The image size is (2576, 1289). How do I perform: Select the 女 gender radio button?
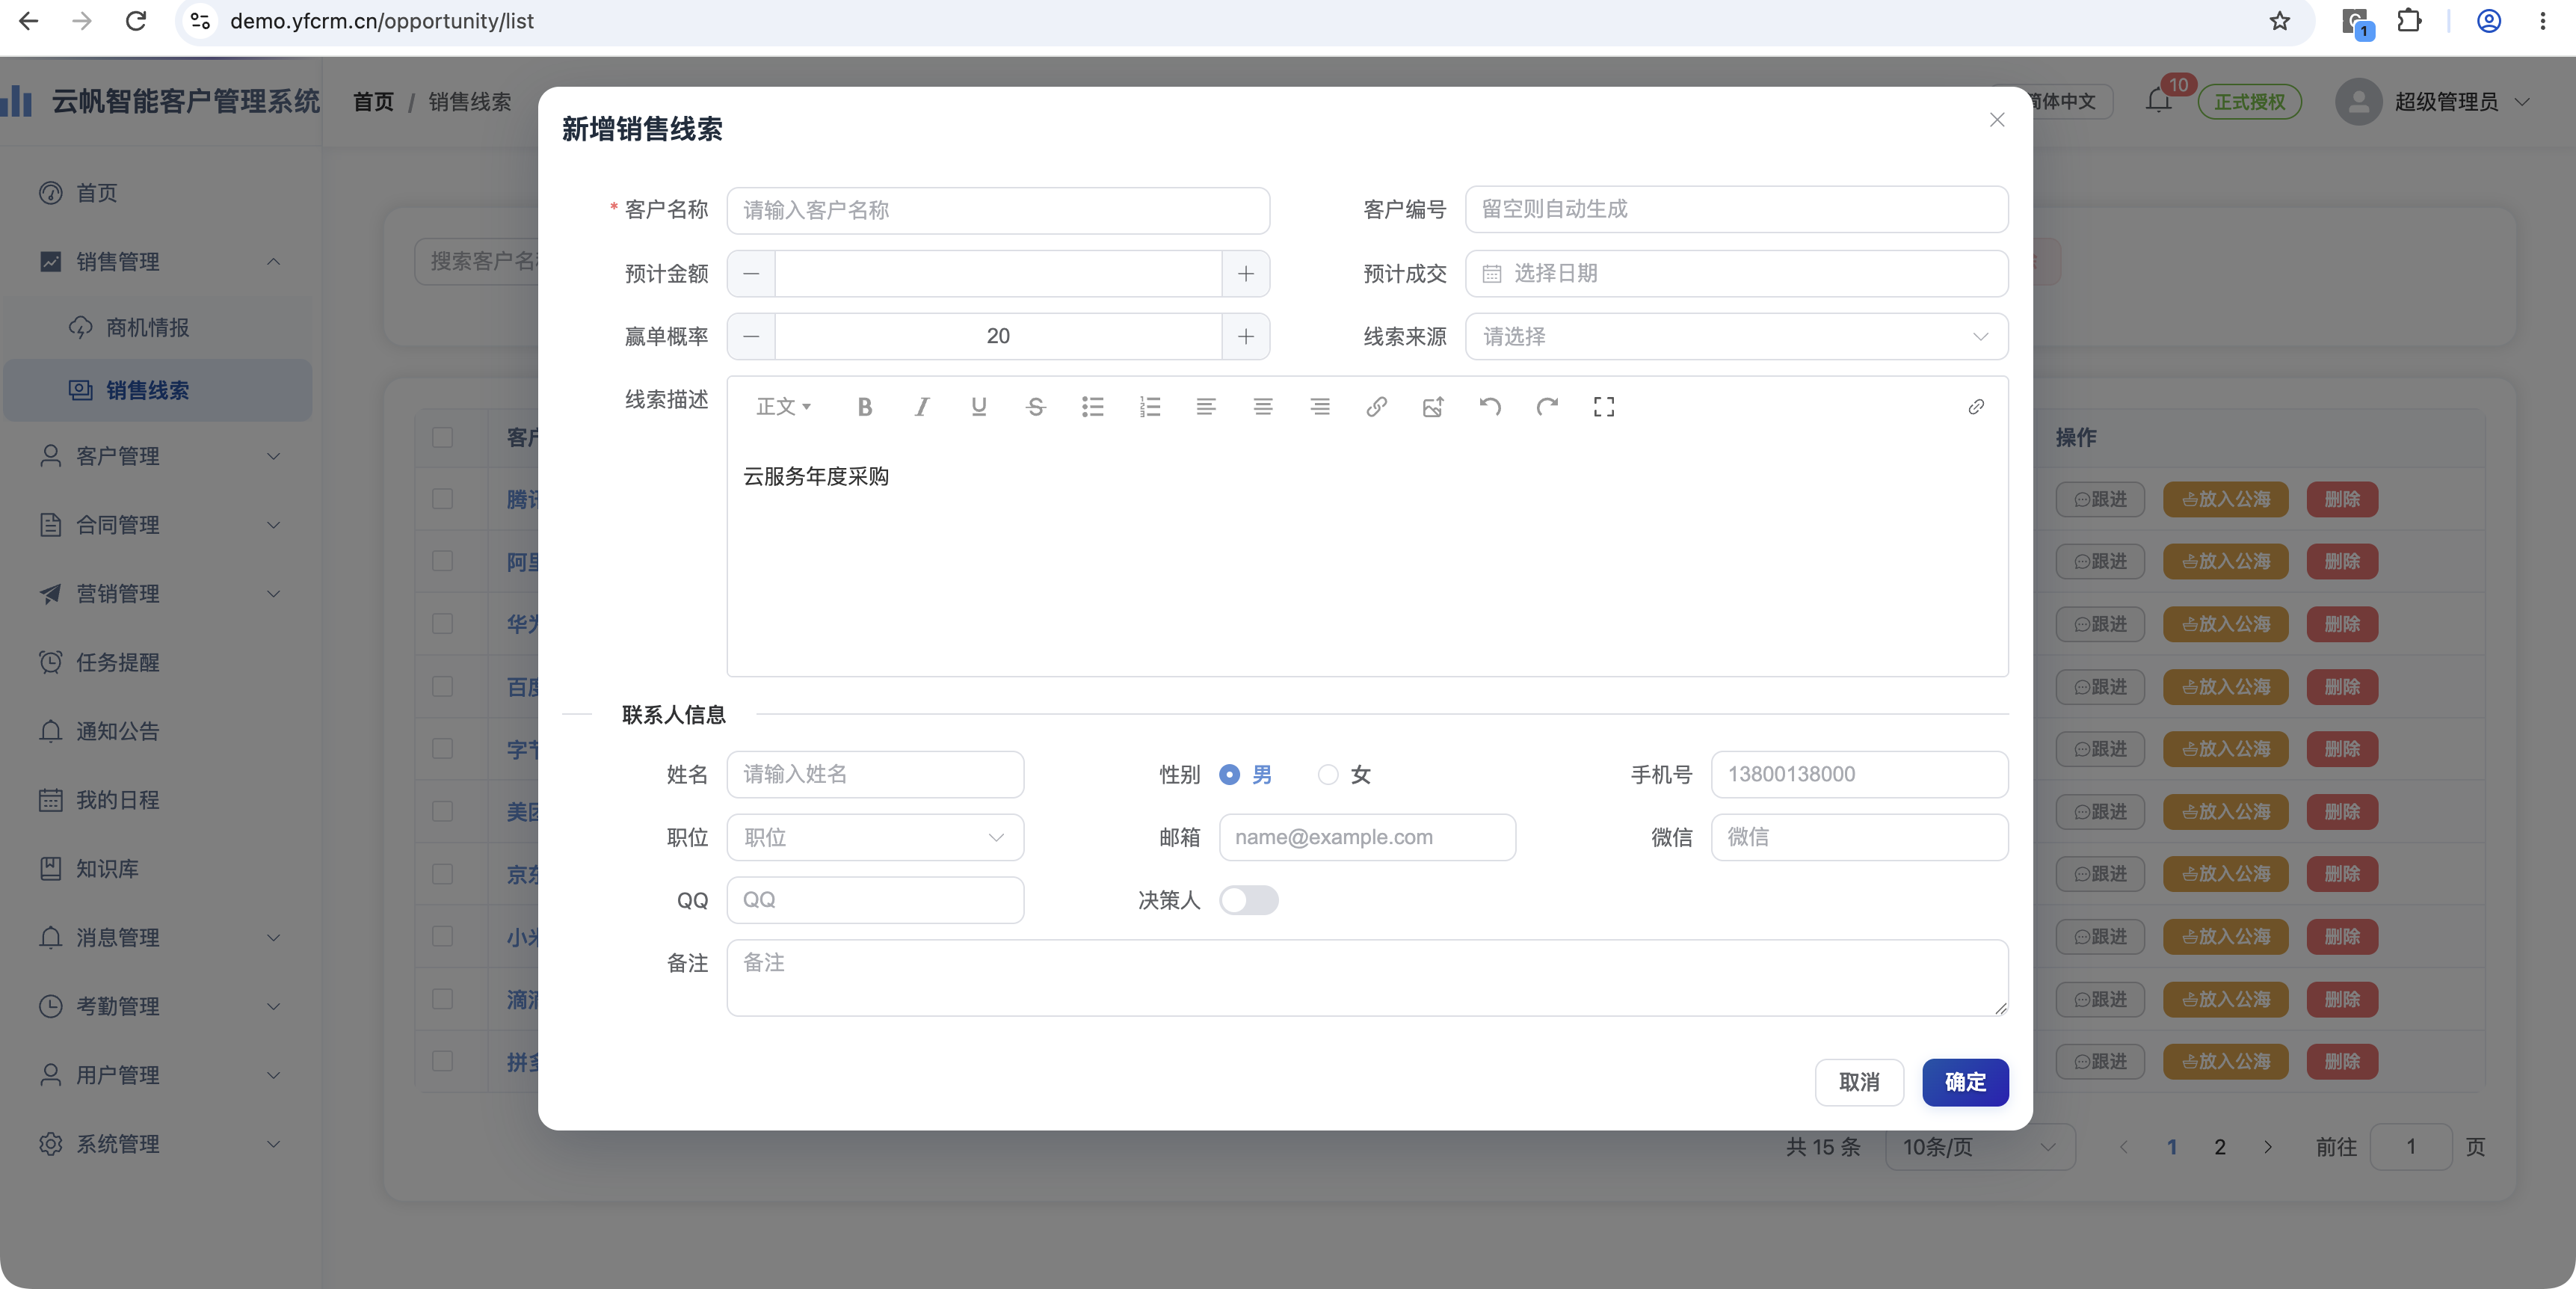coord(1327,775)
